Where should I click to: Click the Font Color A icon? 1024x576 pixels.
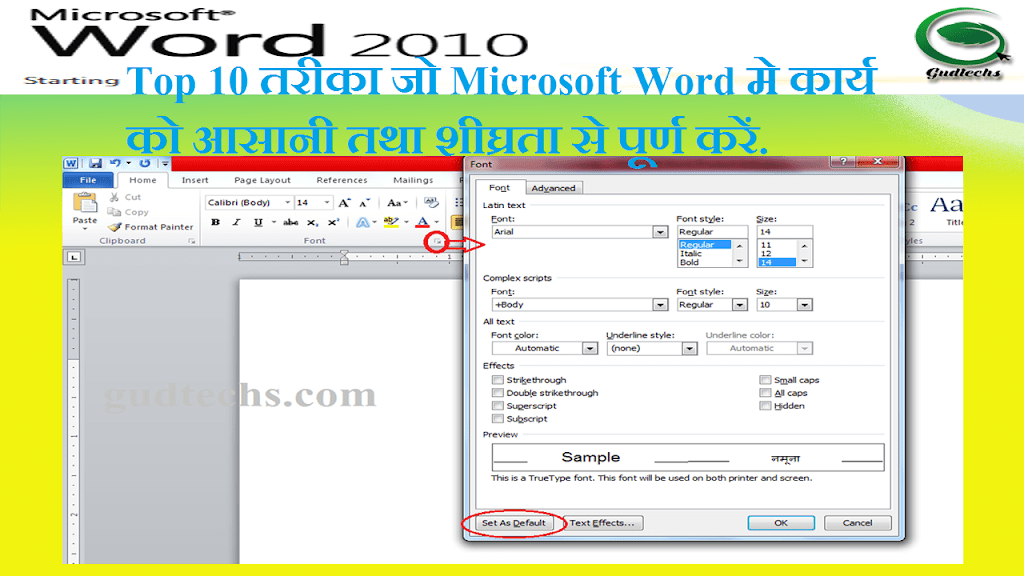[x=423, y=222]
